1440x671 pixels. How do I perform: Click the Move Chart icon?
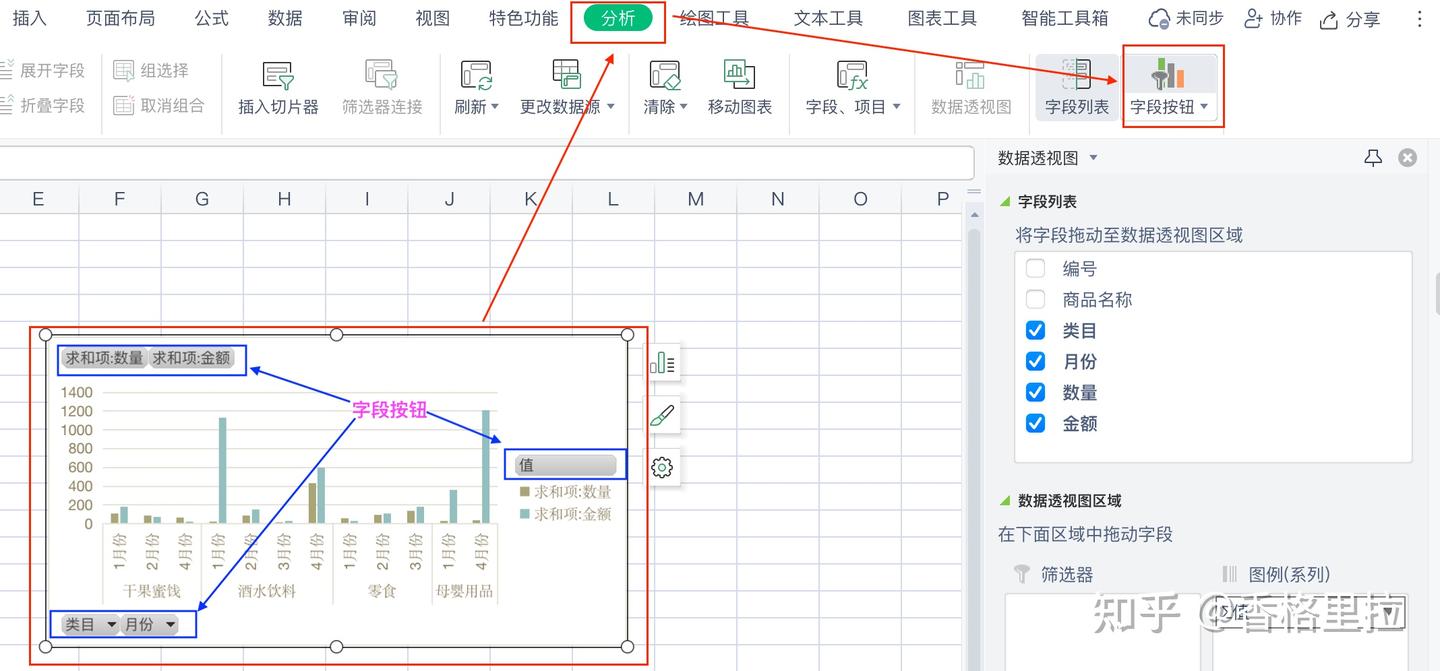(740, 75)
